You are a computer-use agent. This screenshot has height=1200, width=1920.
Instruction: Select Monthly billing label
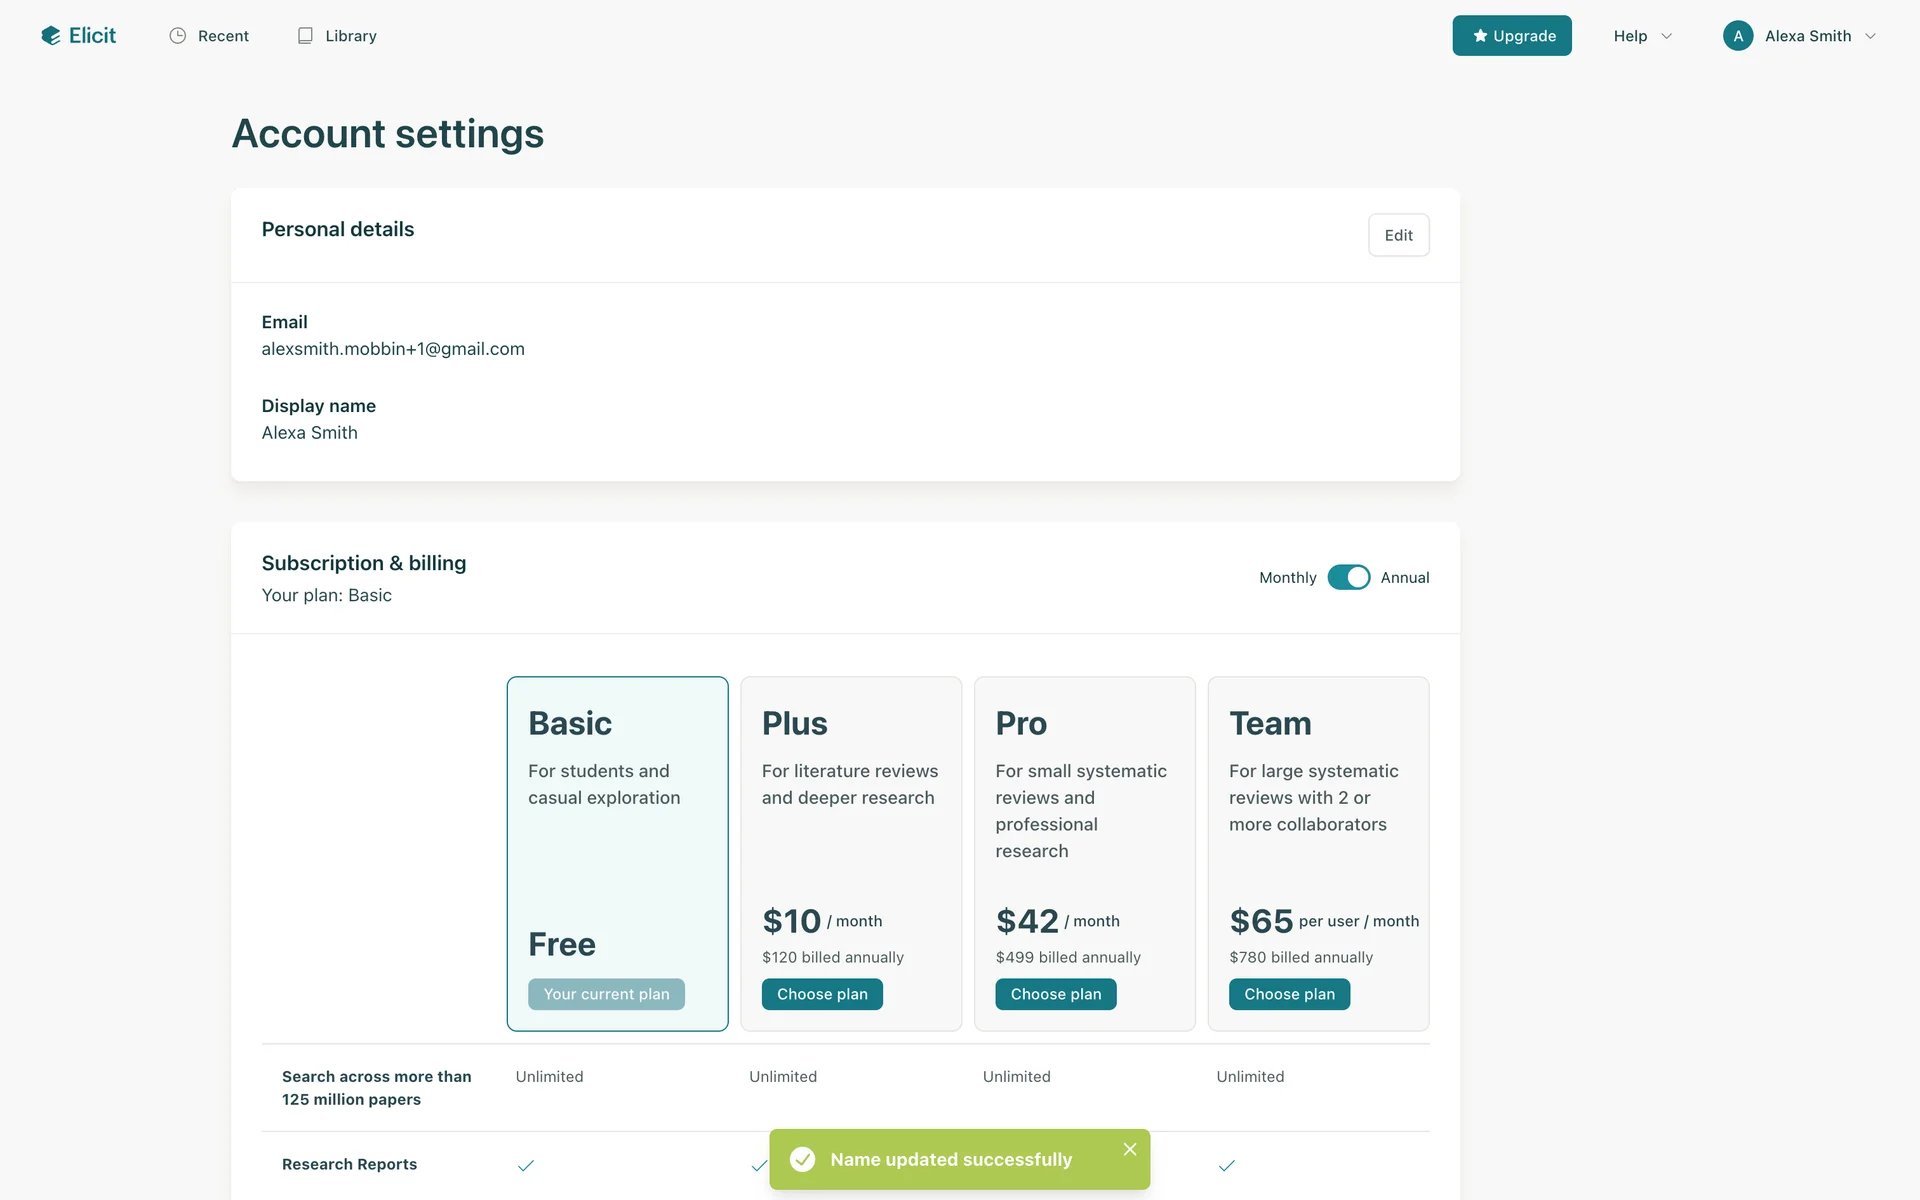tap(1287, 577)
